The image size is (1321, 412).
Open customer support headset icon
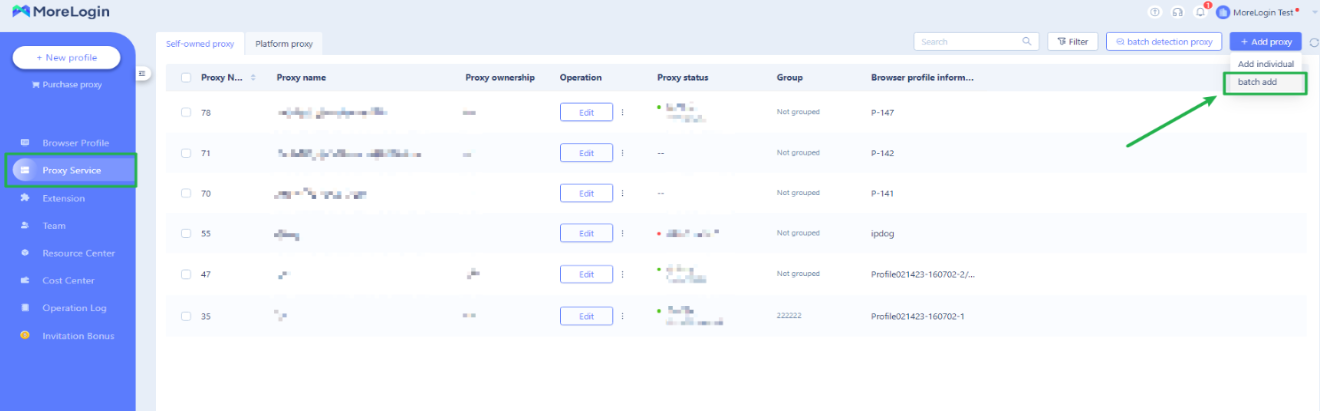(1178, 12)
